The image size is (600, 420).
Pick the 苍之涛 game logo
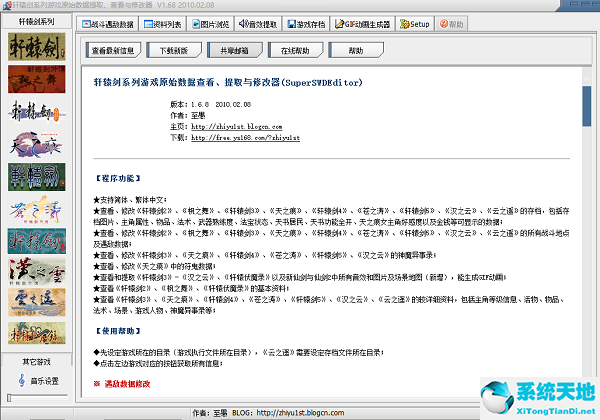click(37, 210)
